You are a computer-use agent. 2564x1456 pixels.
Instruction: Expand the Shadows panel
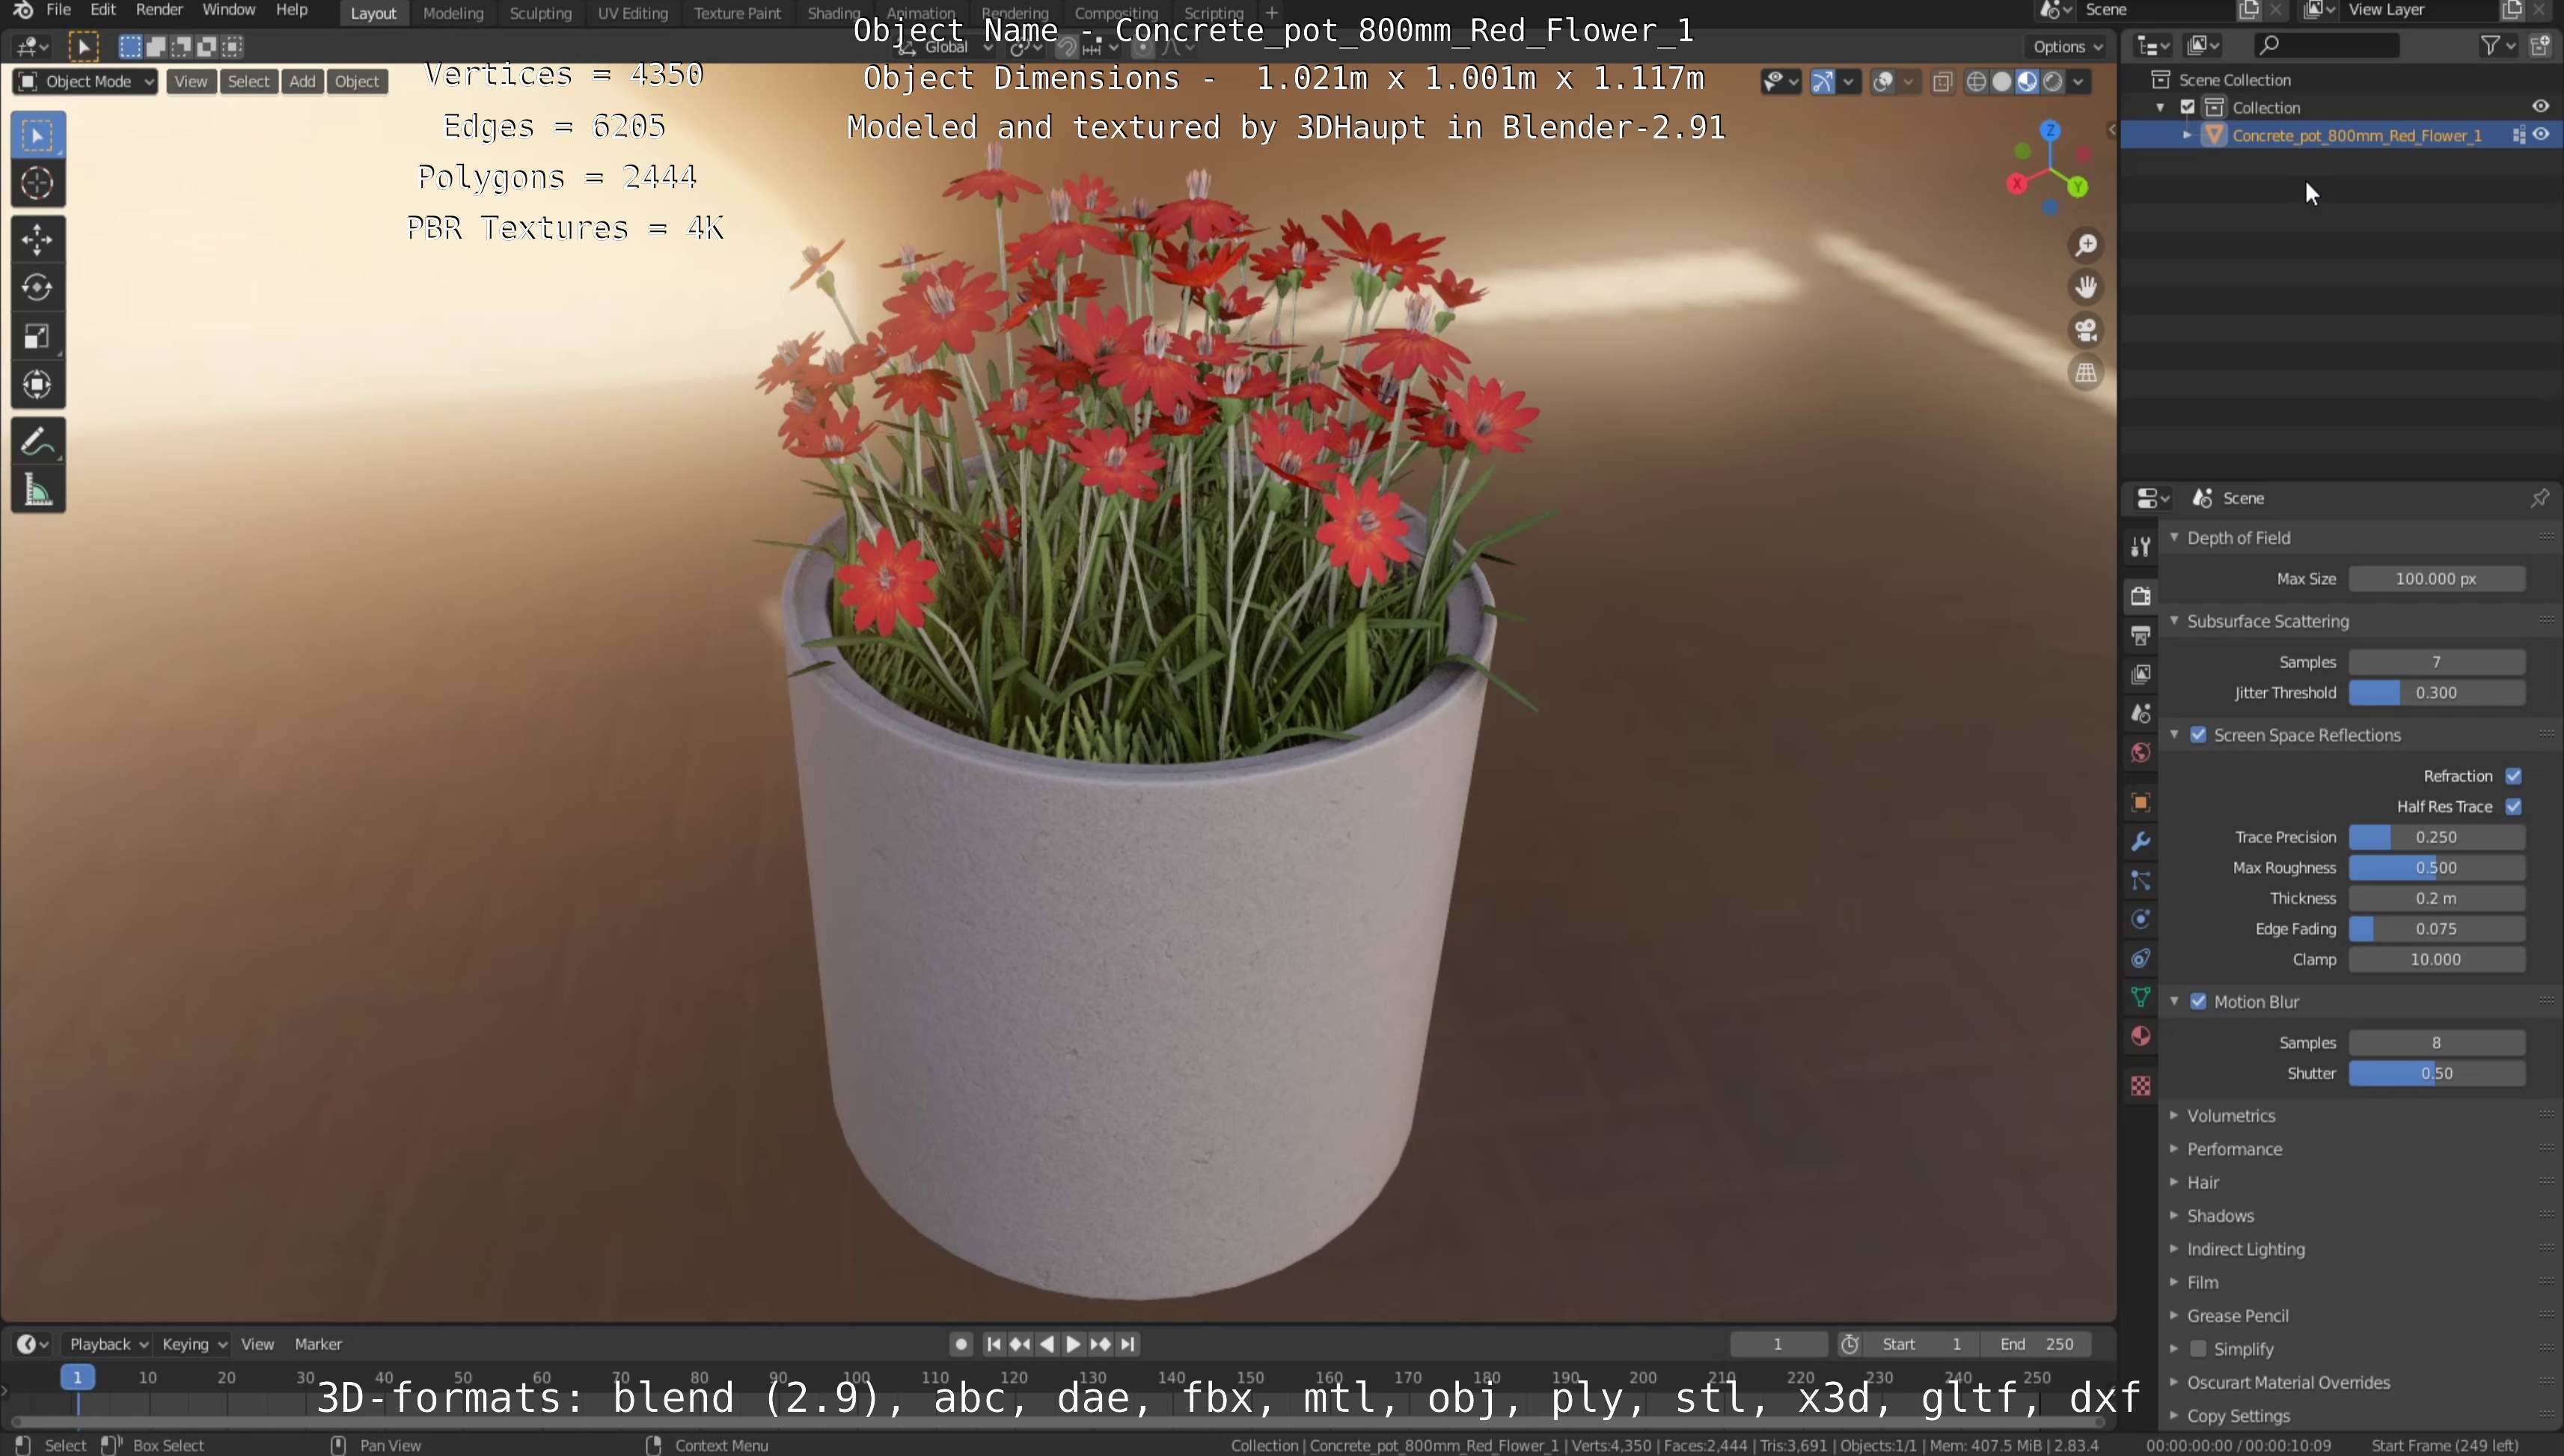2219,1216
